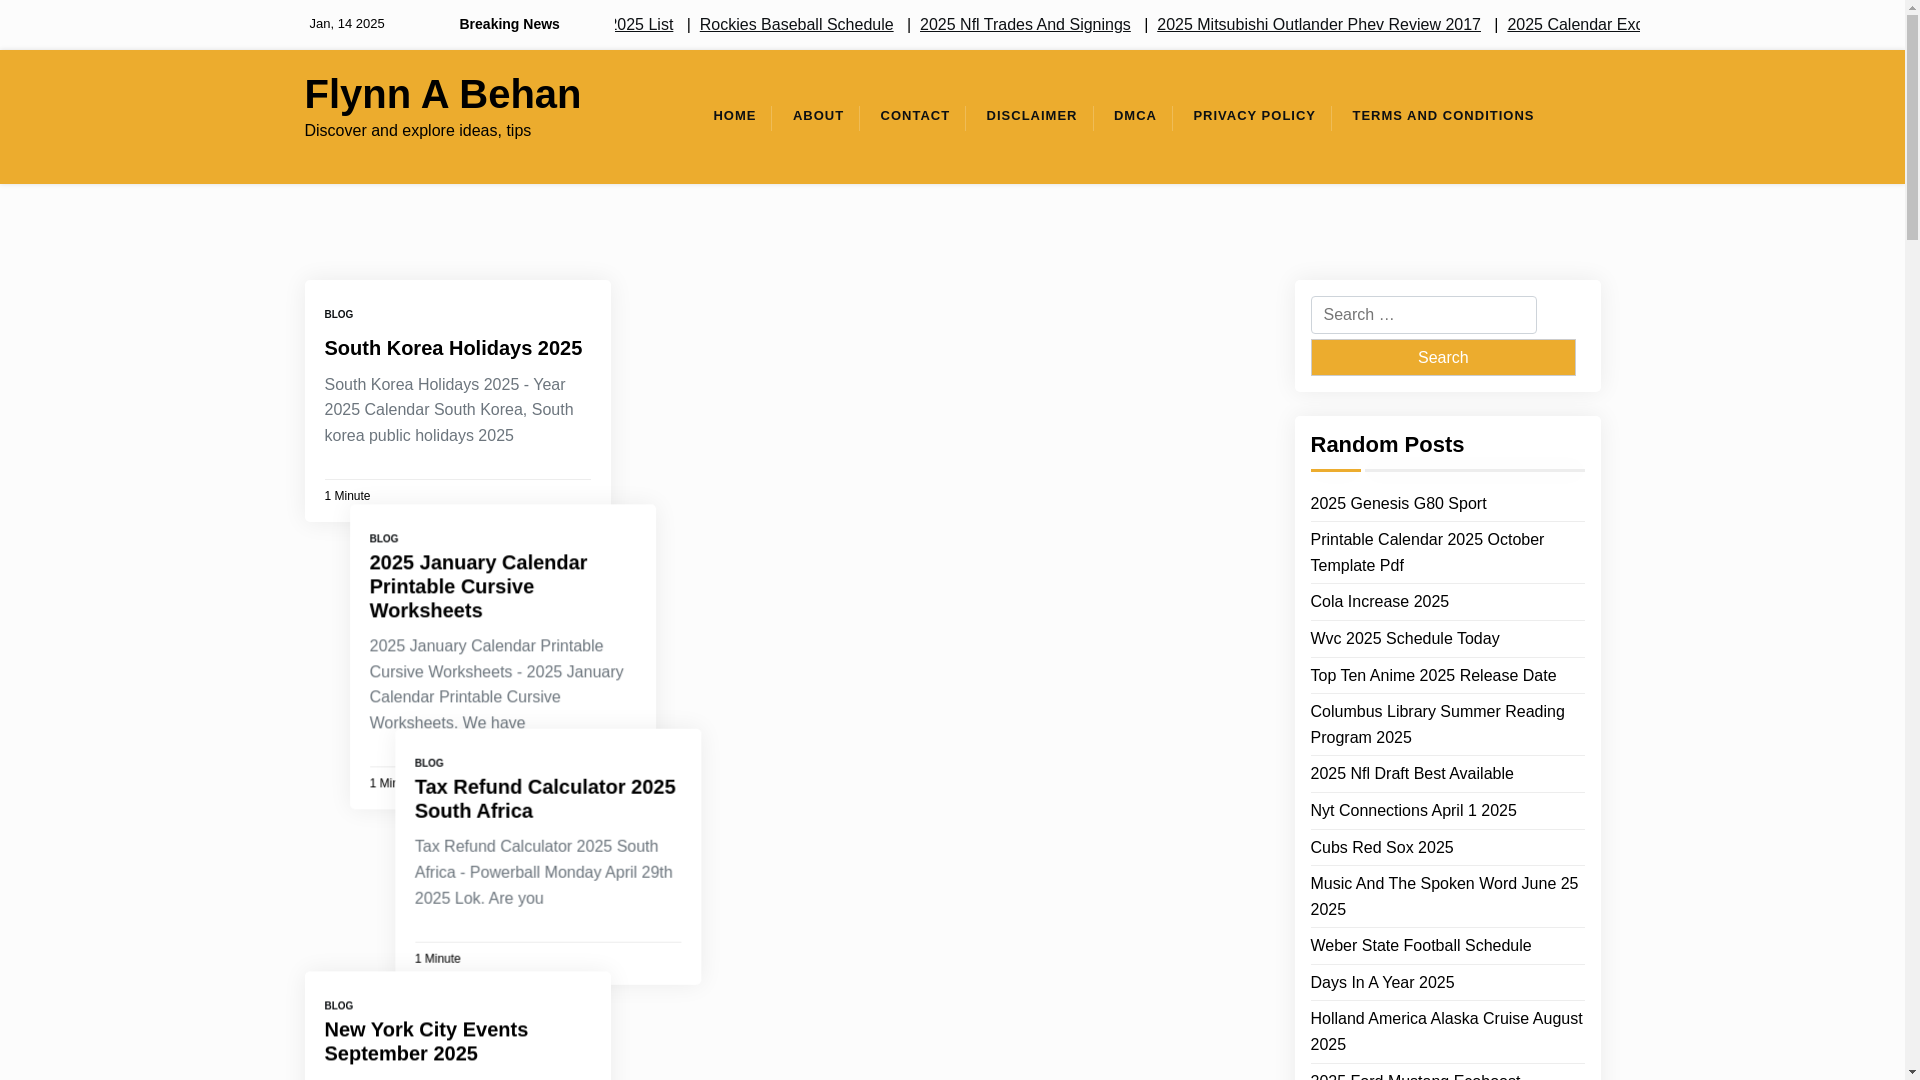Viewport: 1920px width, 1080px height.
Task: Open Tax Refund Calculator 2025 South Africa post
Action: (x=545, y=799)
